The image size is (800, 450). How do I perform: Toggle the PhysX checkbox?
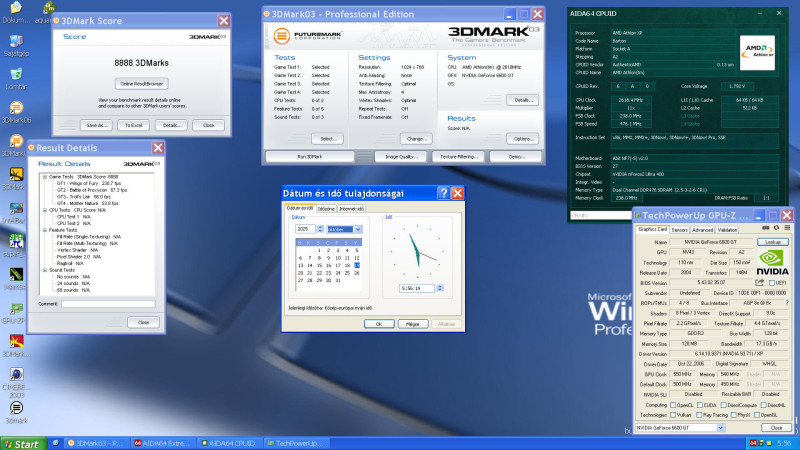point(734,415)
